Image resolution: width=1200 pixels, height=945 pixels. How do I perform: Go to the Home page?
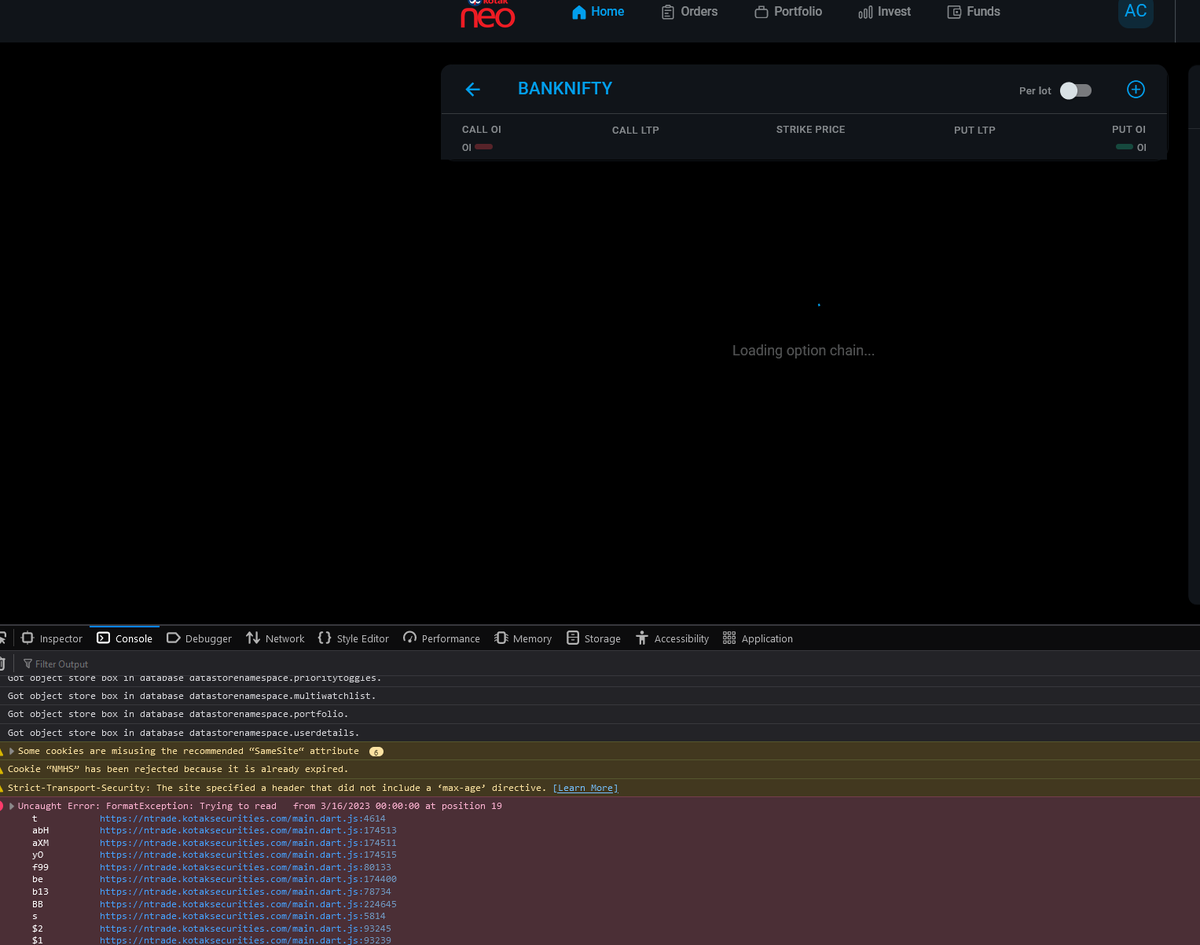point(597,12)
